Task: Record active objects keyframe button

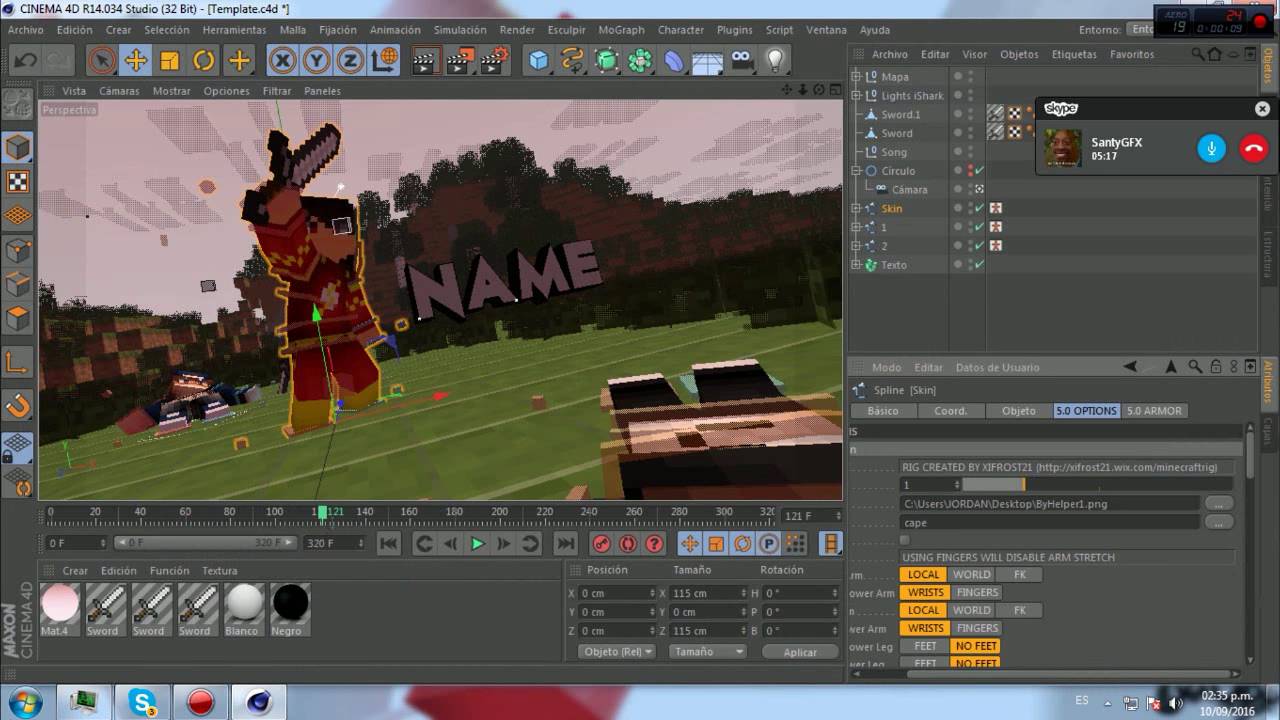Action: 602,544
